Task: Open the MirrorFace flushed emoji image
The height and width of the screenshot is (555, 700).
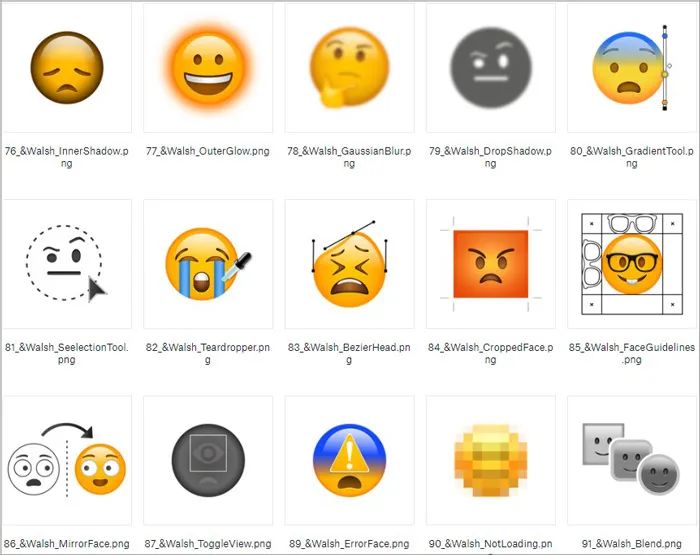Action: pyautogui.click(x=67, y=460)
